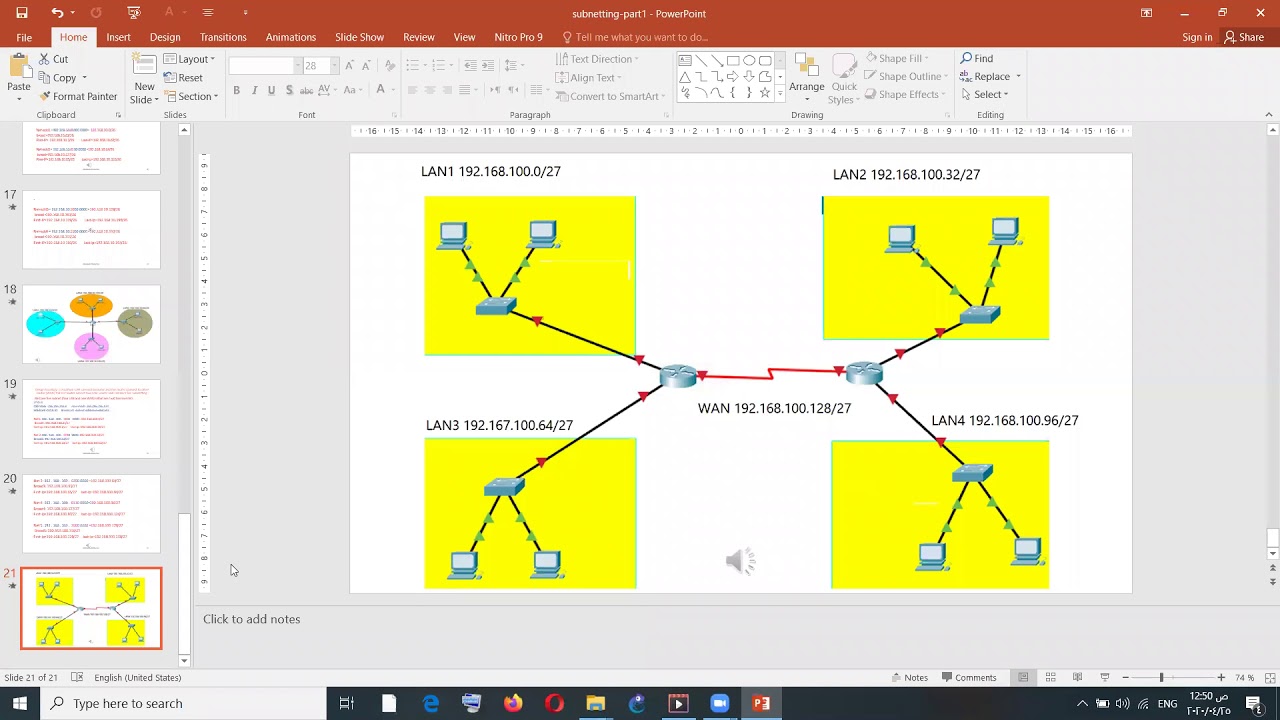Click the Tell me search field

[x=635, y=37]
